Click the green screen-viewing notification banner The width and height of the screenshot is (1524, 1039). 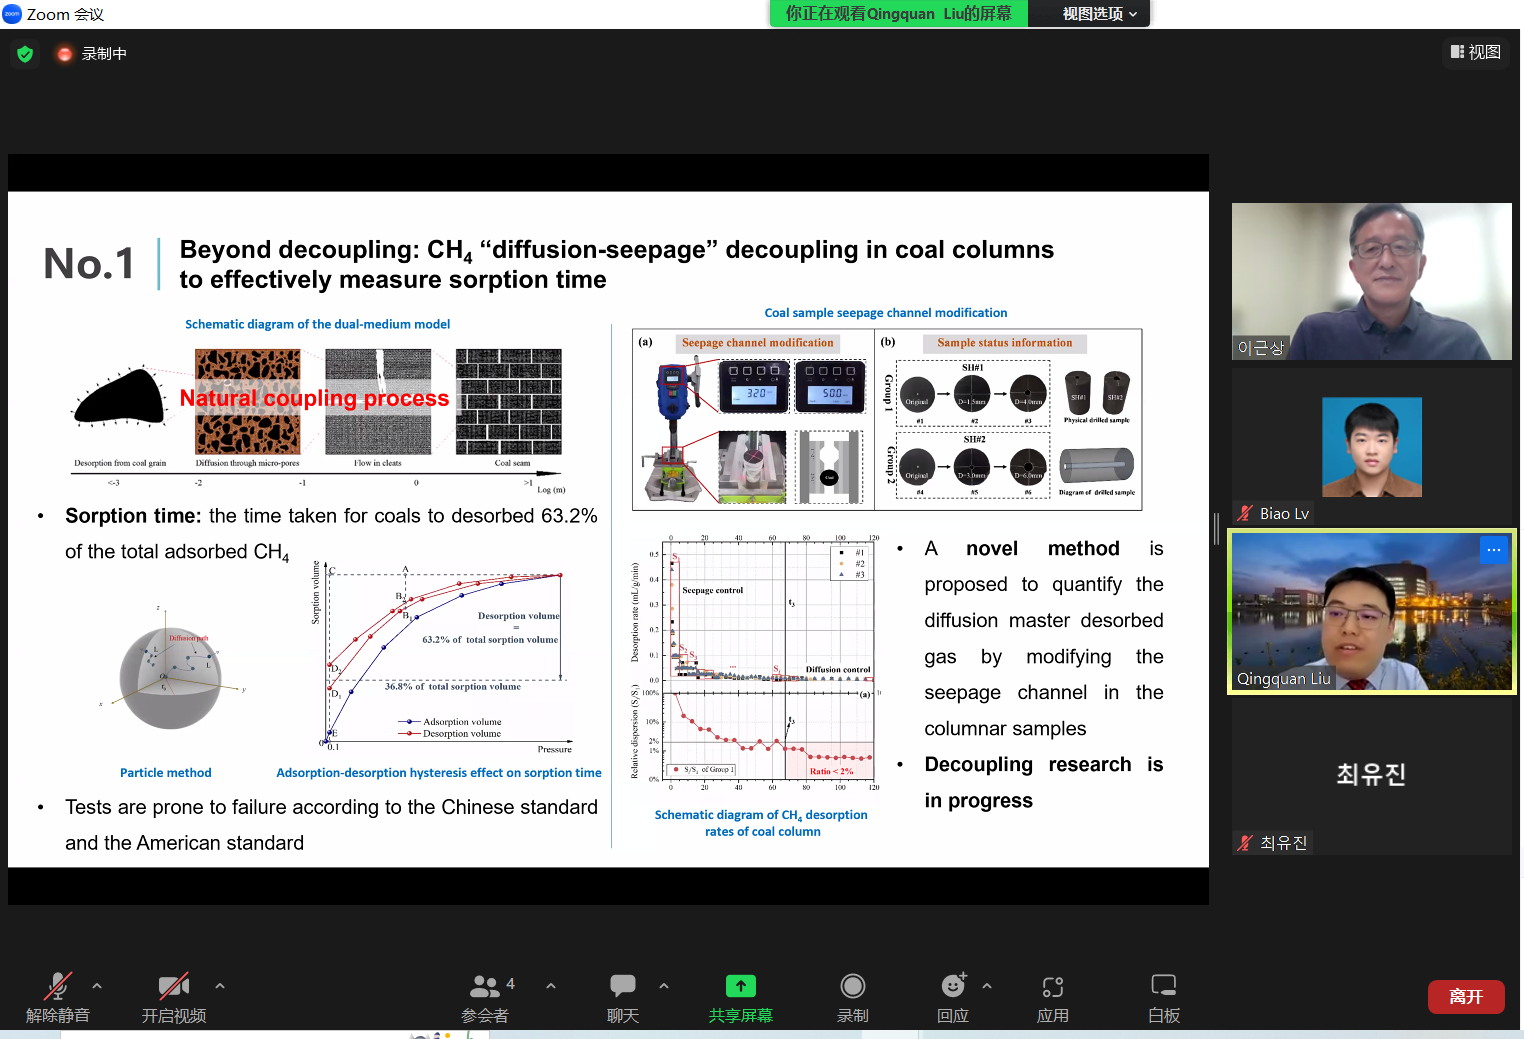(x=898, y=14)
